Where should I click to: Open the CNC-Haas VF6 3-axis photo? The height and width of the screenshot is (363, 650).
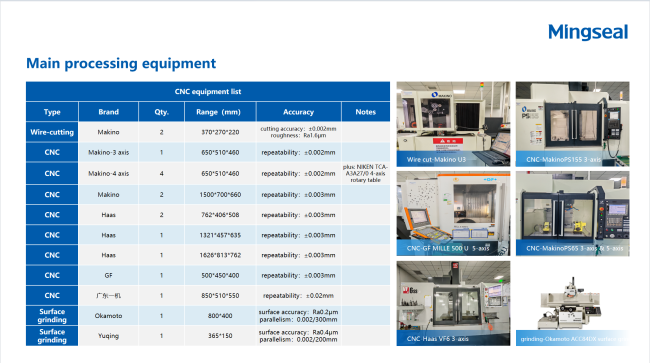(453, 303)
